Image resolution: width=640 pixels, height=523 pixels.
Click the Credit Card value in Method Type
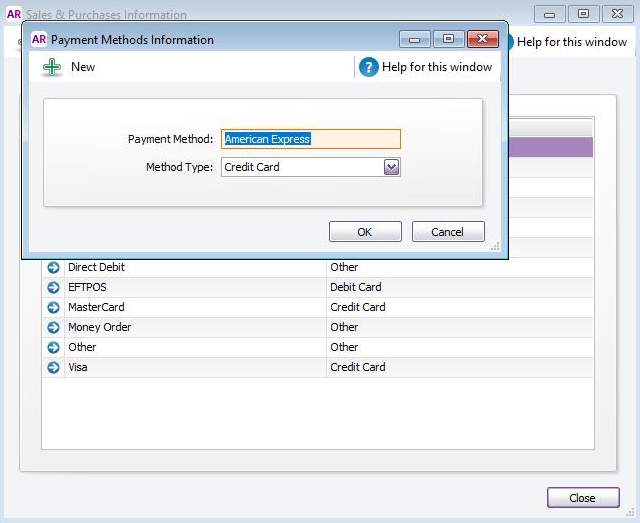coord(252,167)
